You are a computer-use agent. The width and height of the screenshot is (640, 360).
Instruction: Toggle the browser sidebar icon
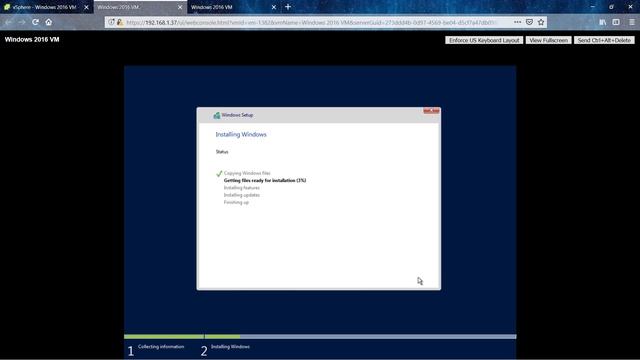[616, 22]
